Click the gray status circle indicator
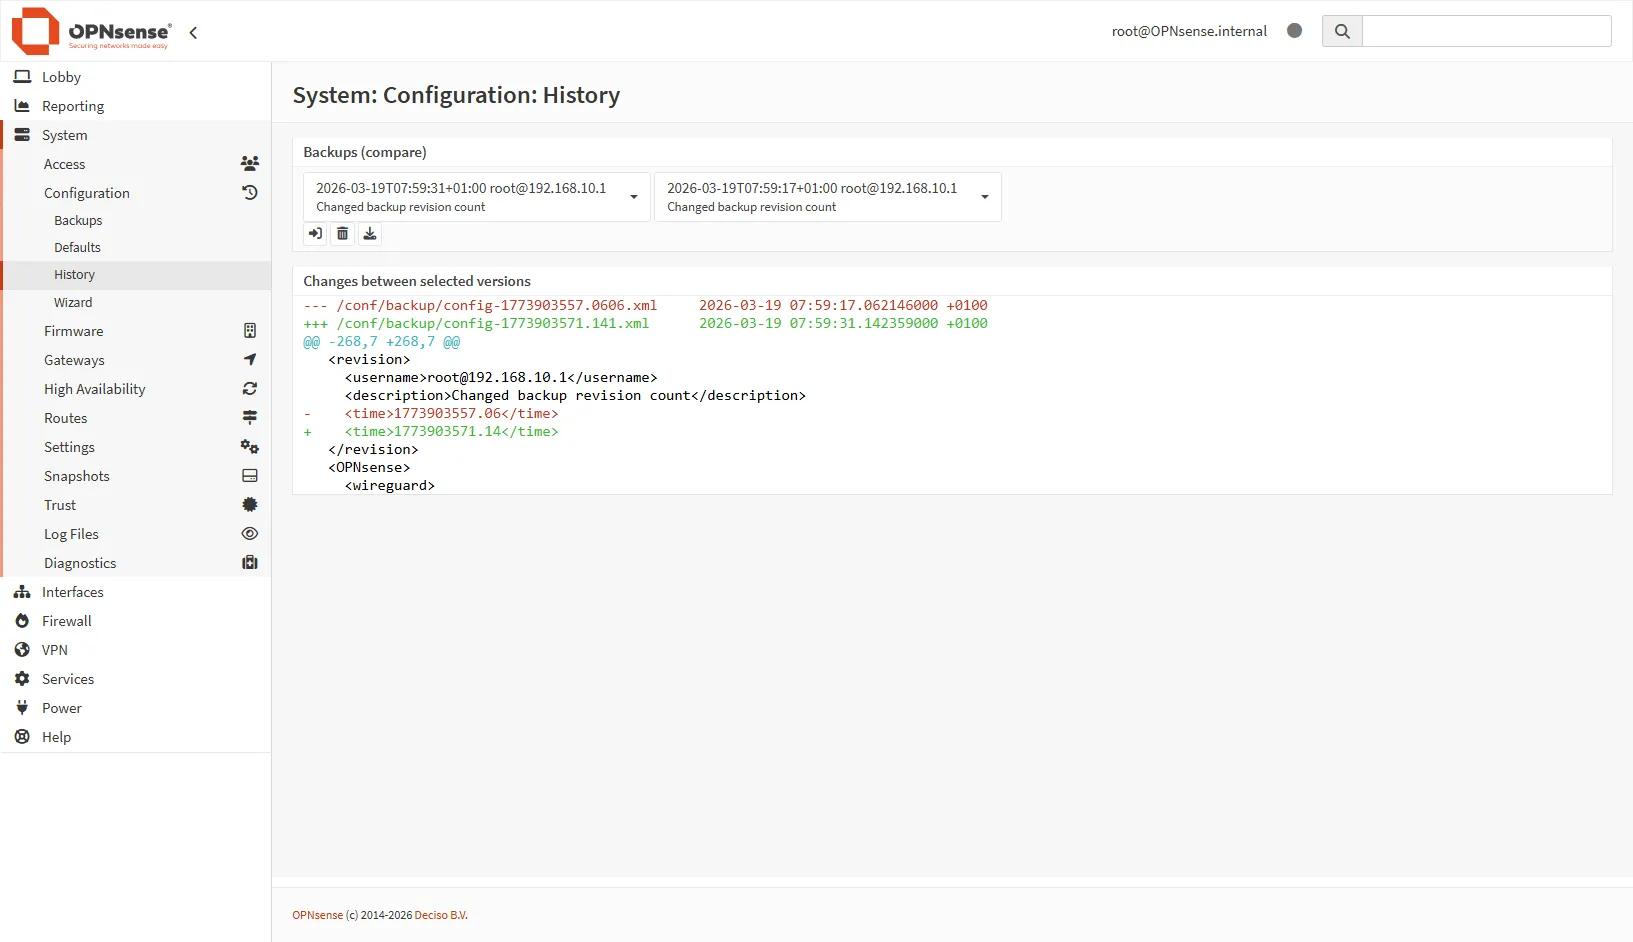Image resolution: width=1633 pixels, height=942 pixels. tap(1294, 31)
